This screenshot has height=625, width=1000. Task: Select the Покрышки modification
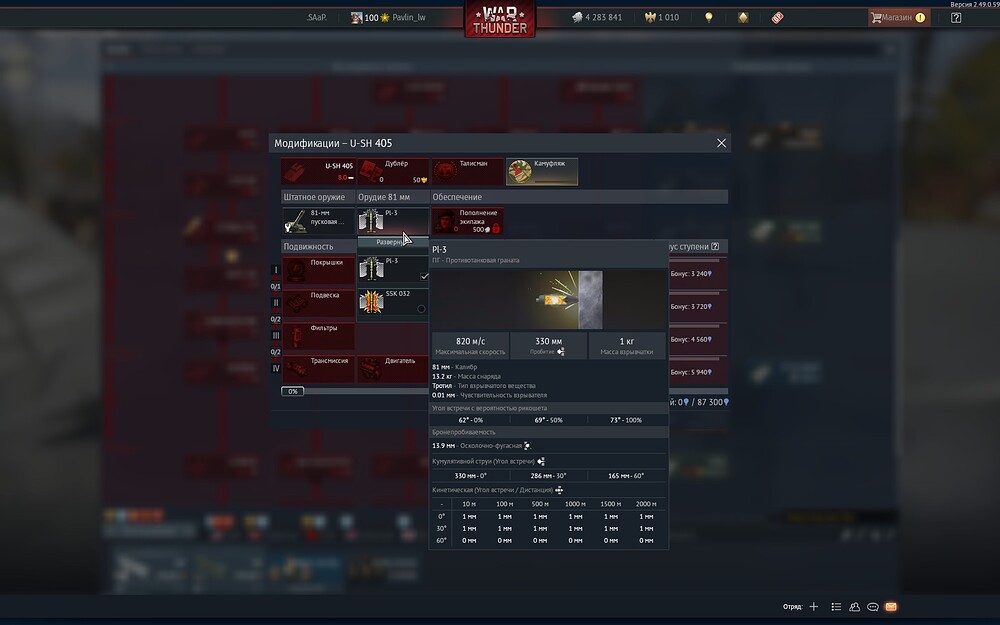pyautogui.click(x=318, y=270)
